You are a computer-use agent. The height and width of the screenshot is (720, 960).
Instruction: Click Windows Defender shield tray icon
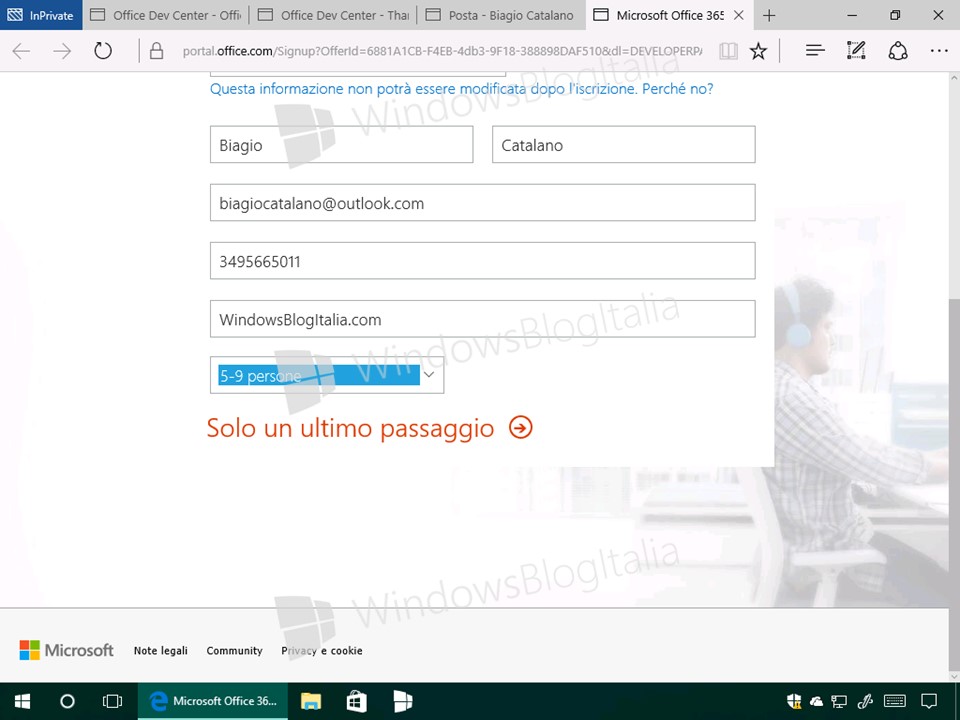tap(794, 701)
